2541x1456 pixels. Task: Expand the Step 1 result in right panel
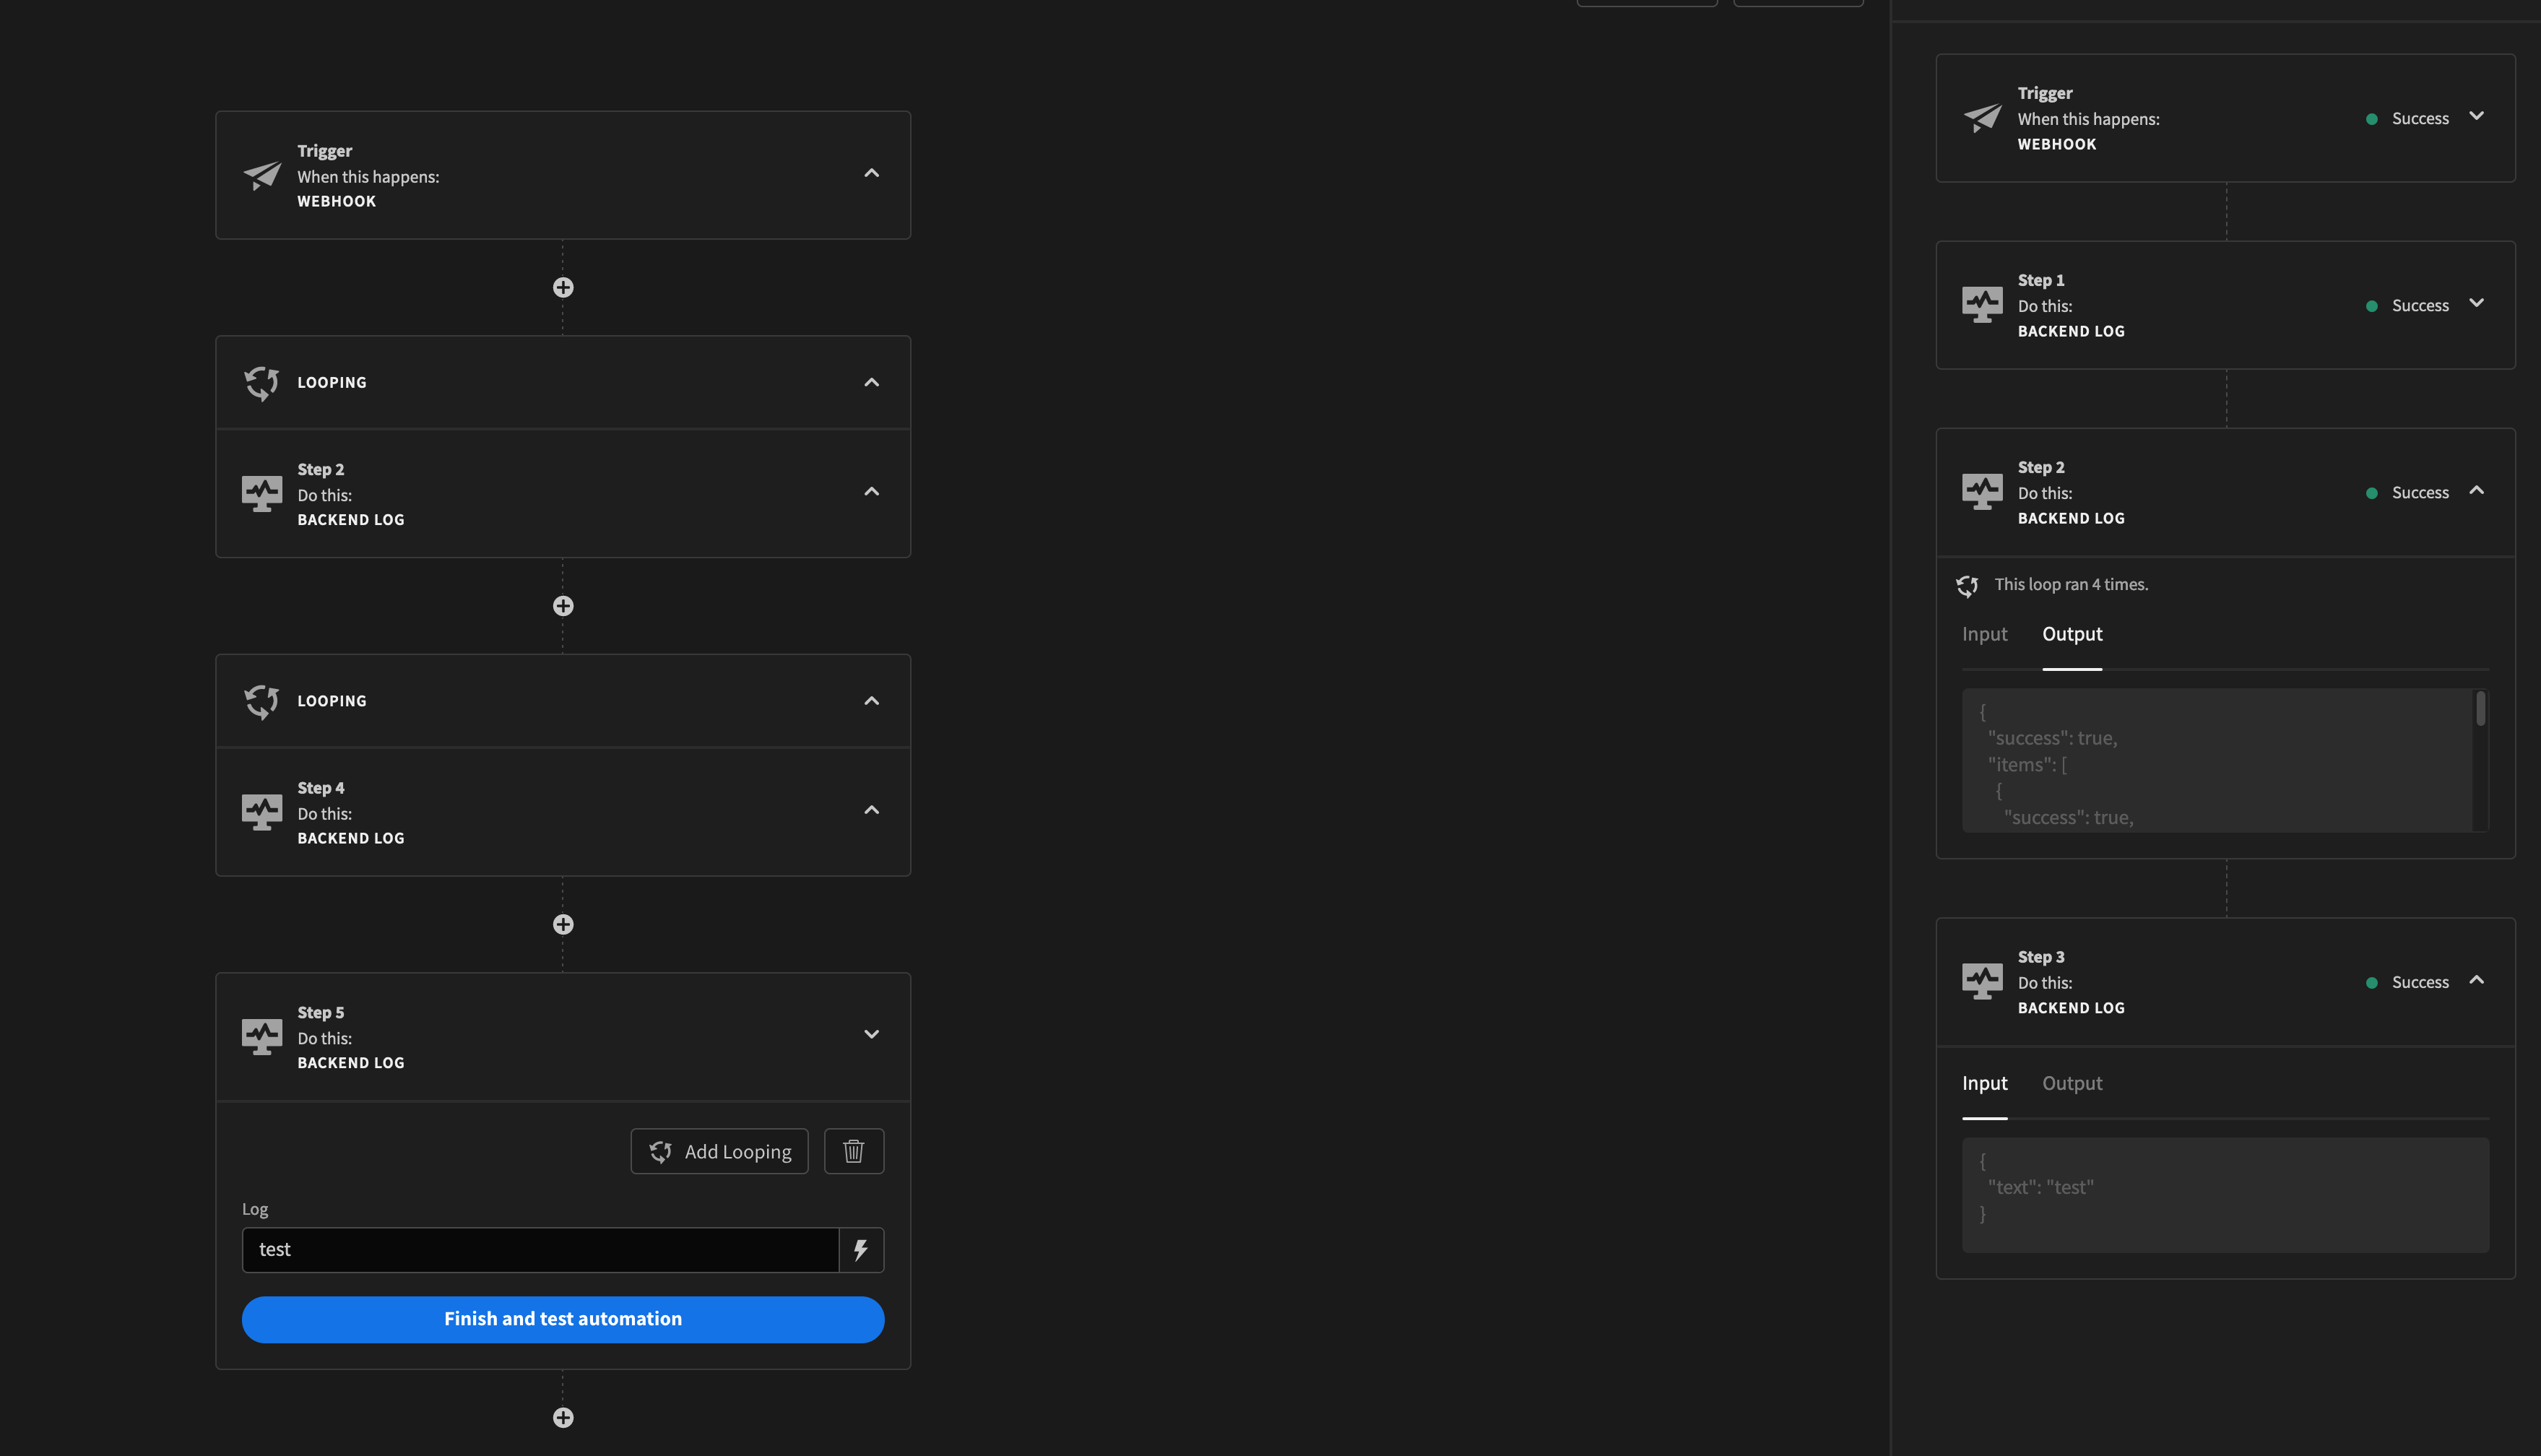pos(2477,303)
